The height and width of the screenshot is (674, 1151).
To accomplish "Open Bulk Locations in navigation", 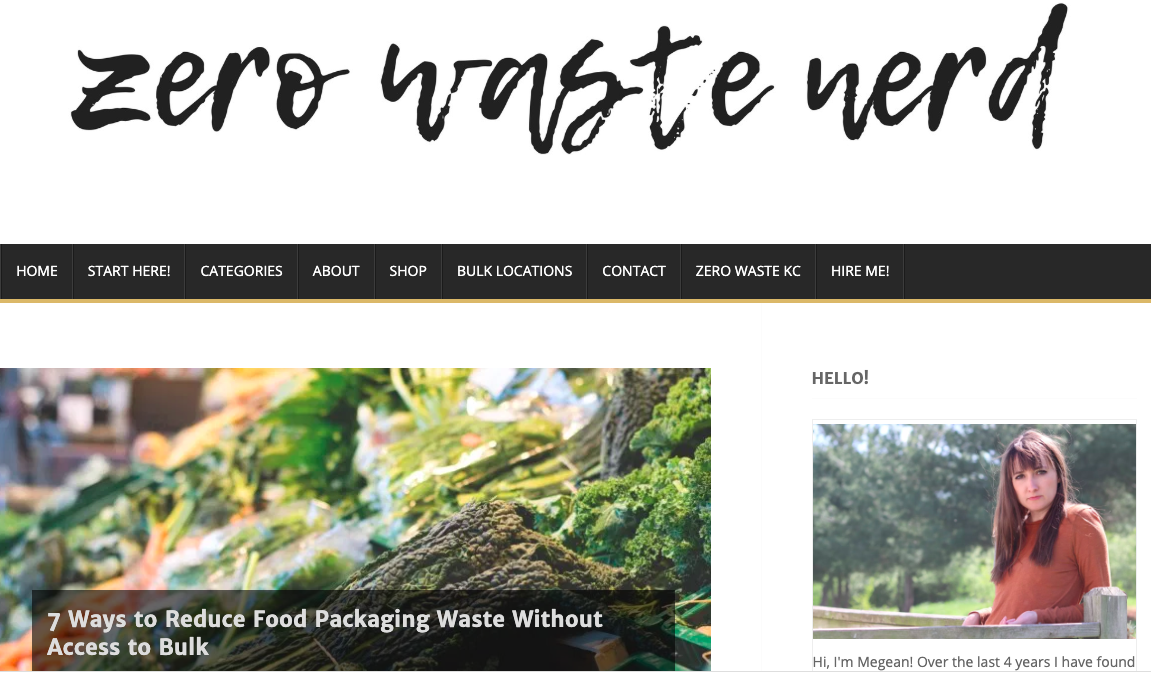I will click(x=514, y=271).
